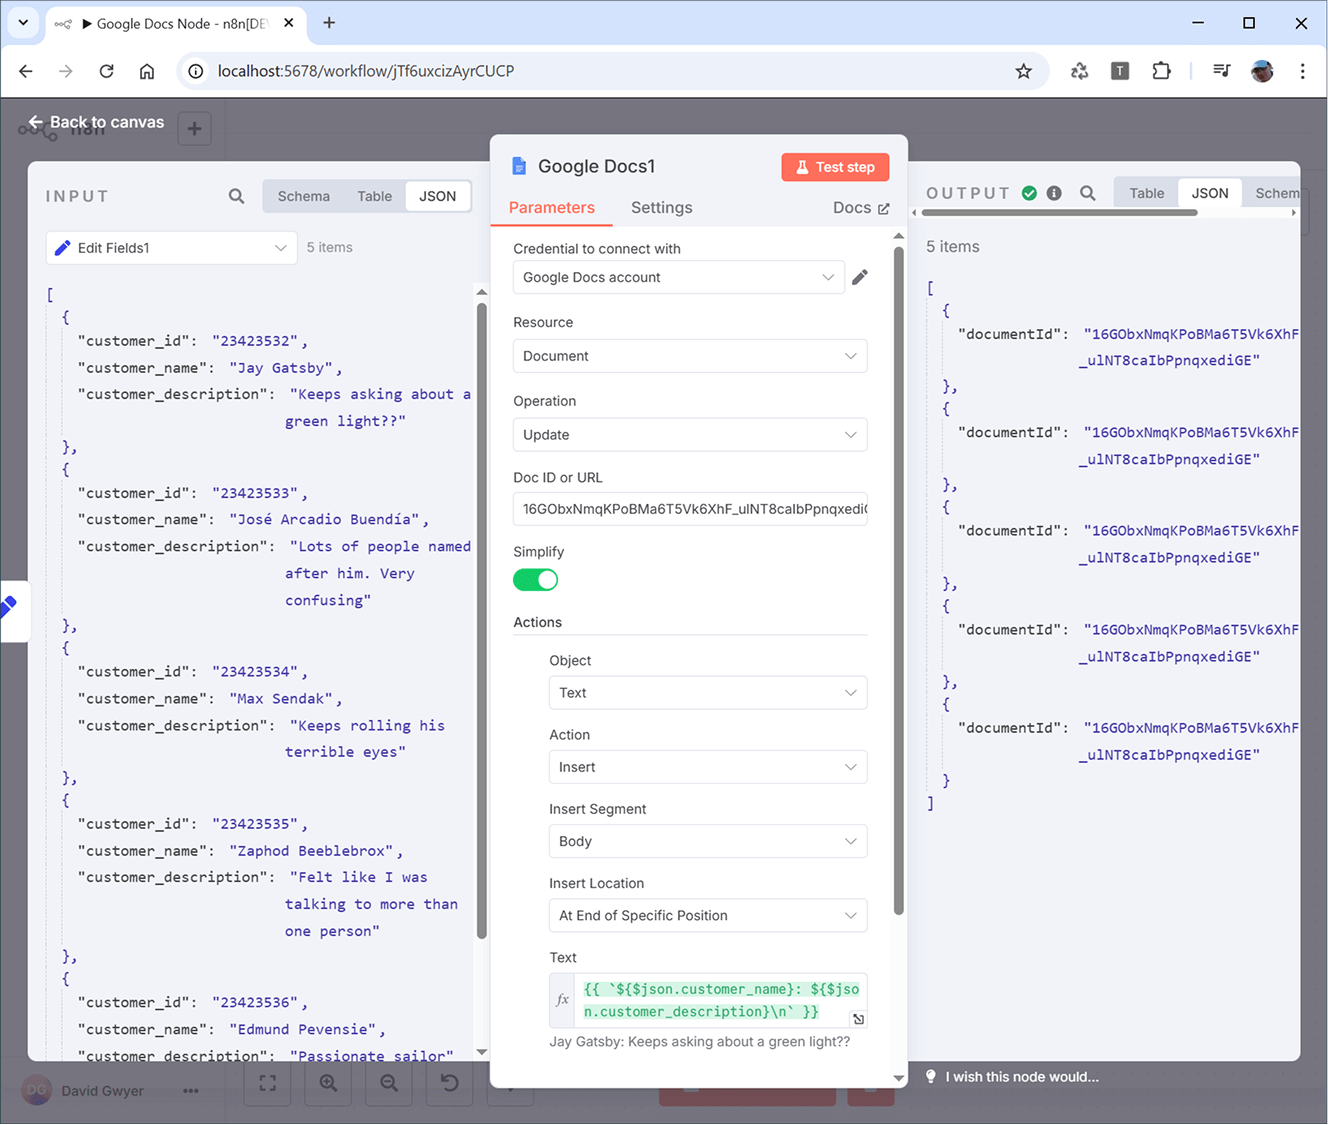This screenshot has height=1125, width=1328.
Task: Click reset zoom canvas button
Action: pyautogui.click(x=449, y=1083)
